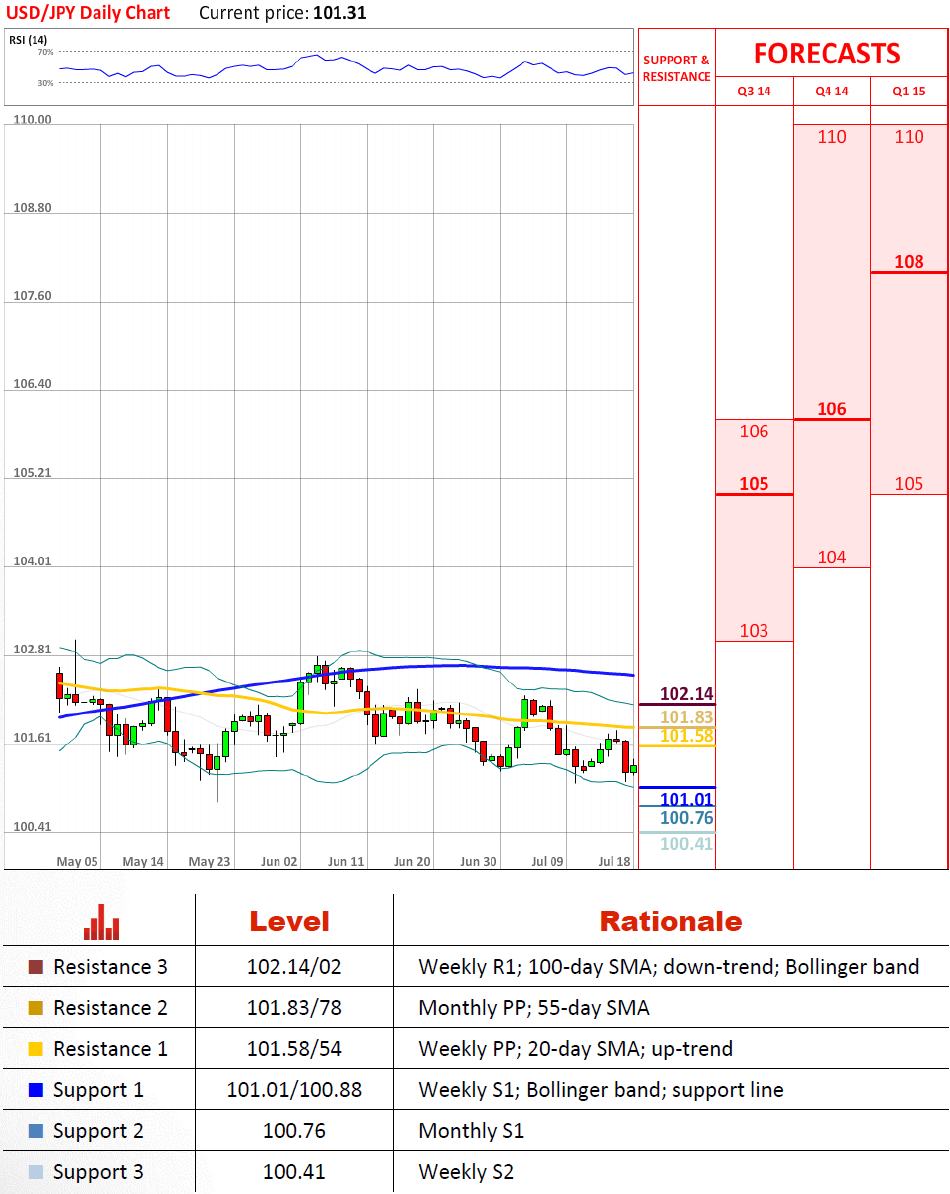The height and width of the screenshot is (1194, 950).
Task: Select the bold 105 forecast in Q3 14
Action: coord(754,484)
